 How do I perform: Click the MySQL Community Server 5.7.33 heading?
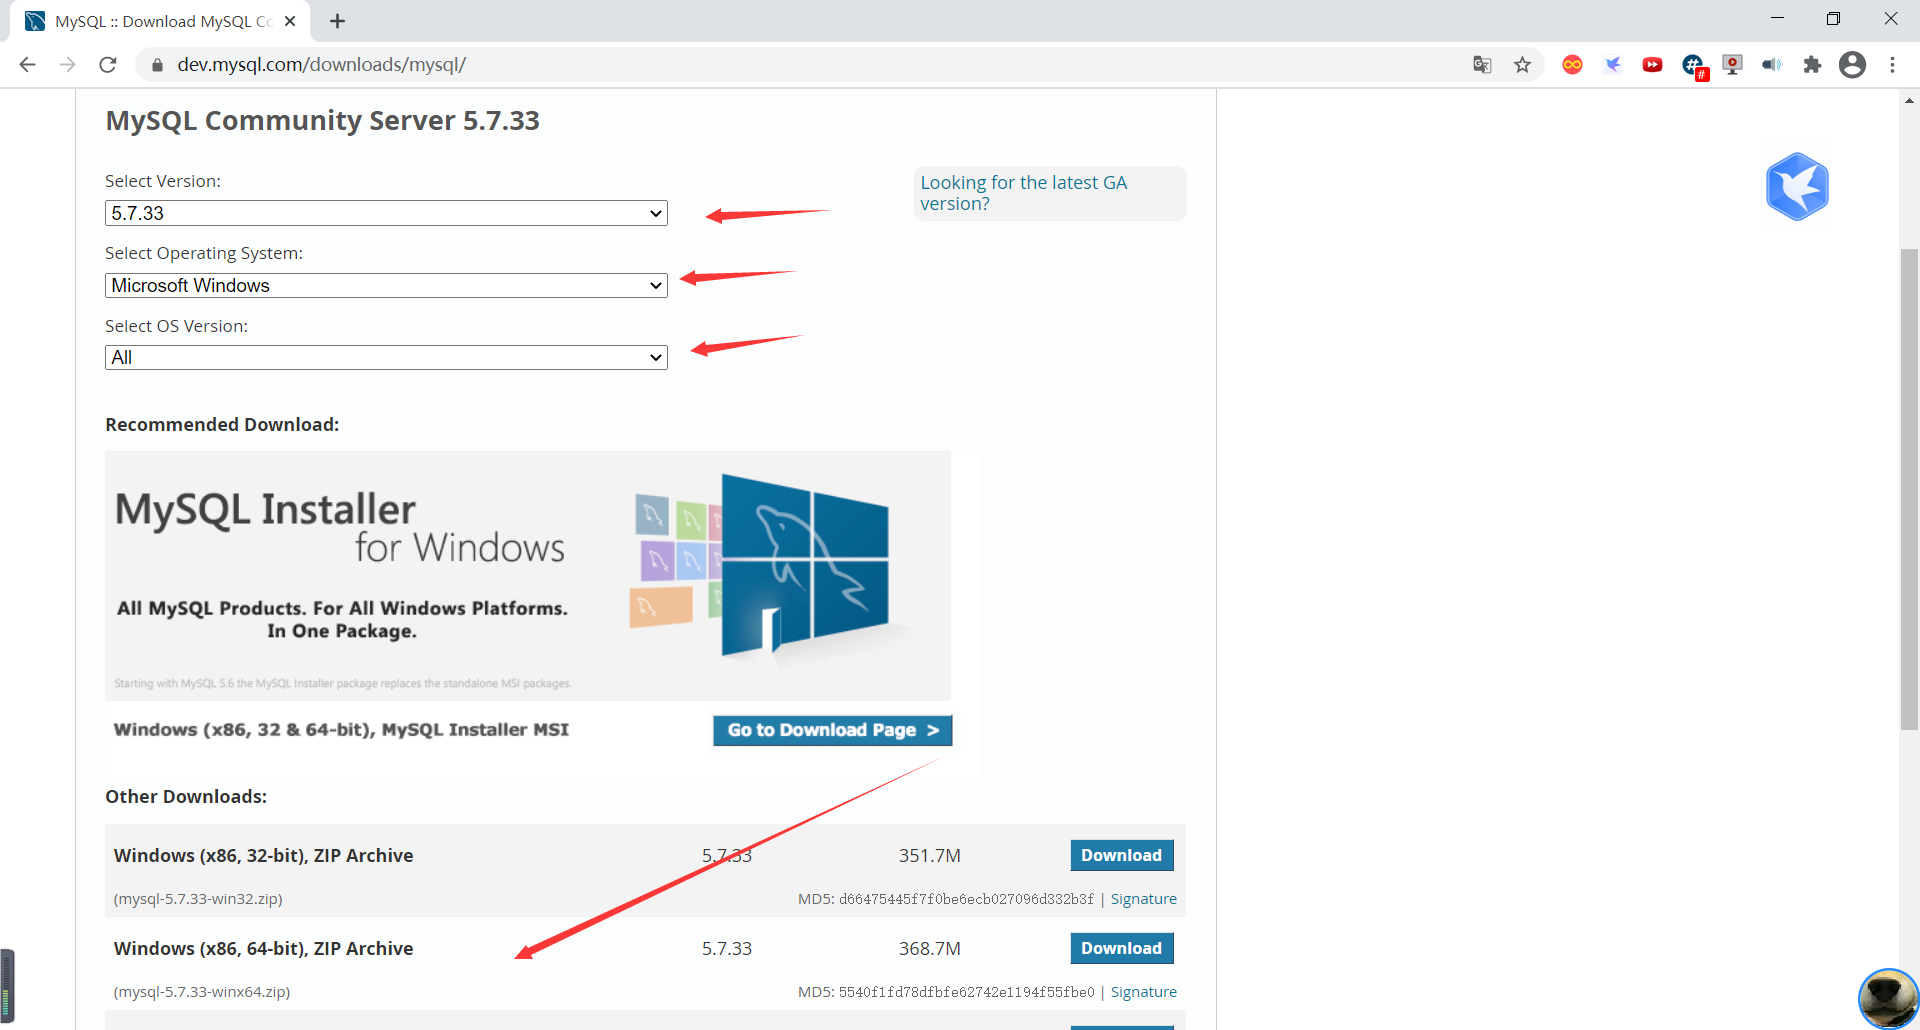322,121
